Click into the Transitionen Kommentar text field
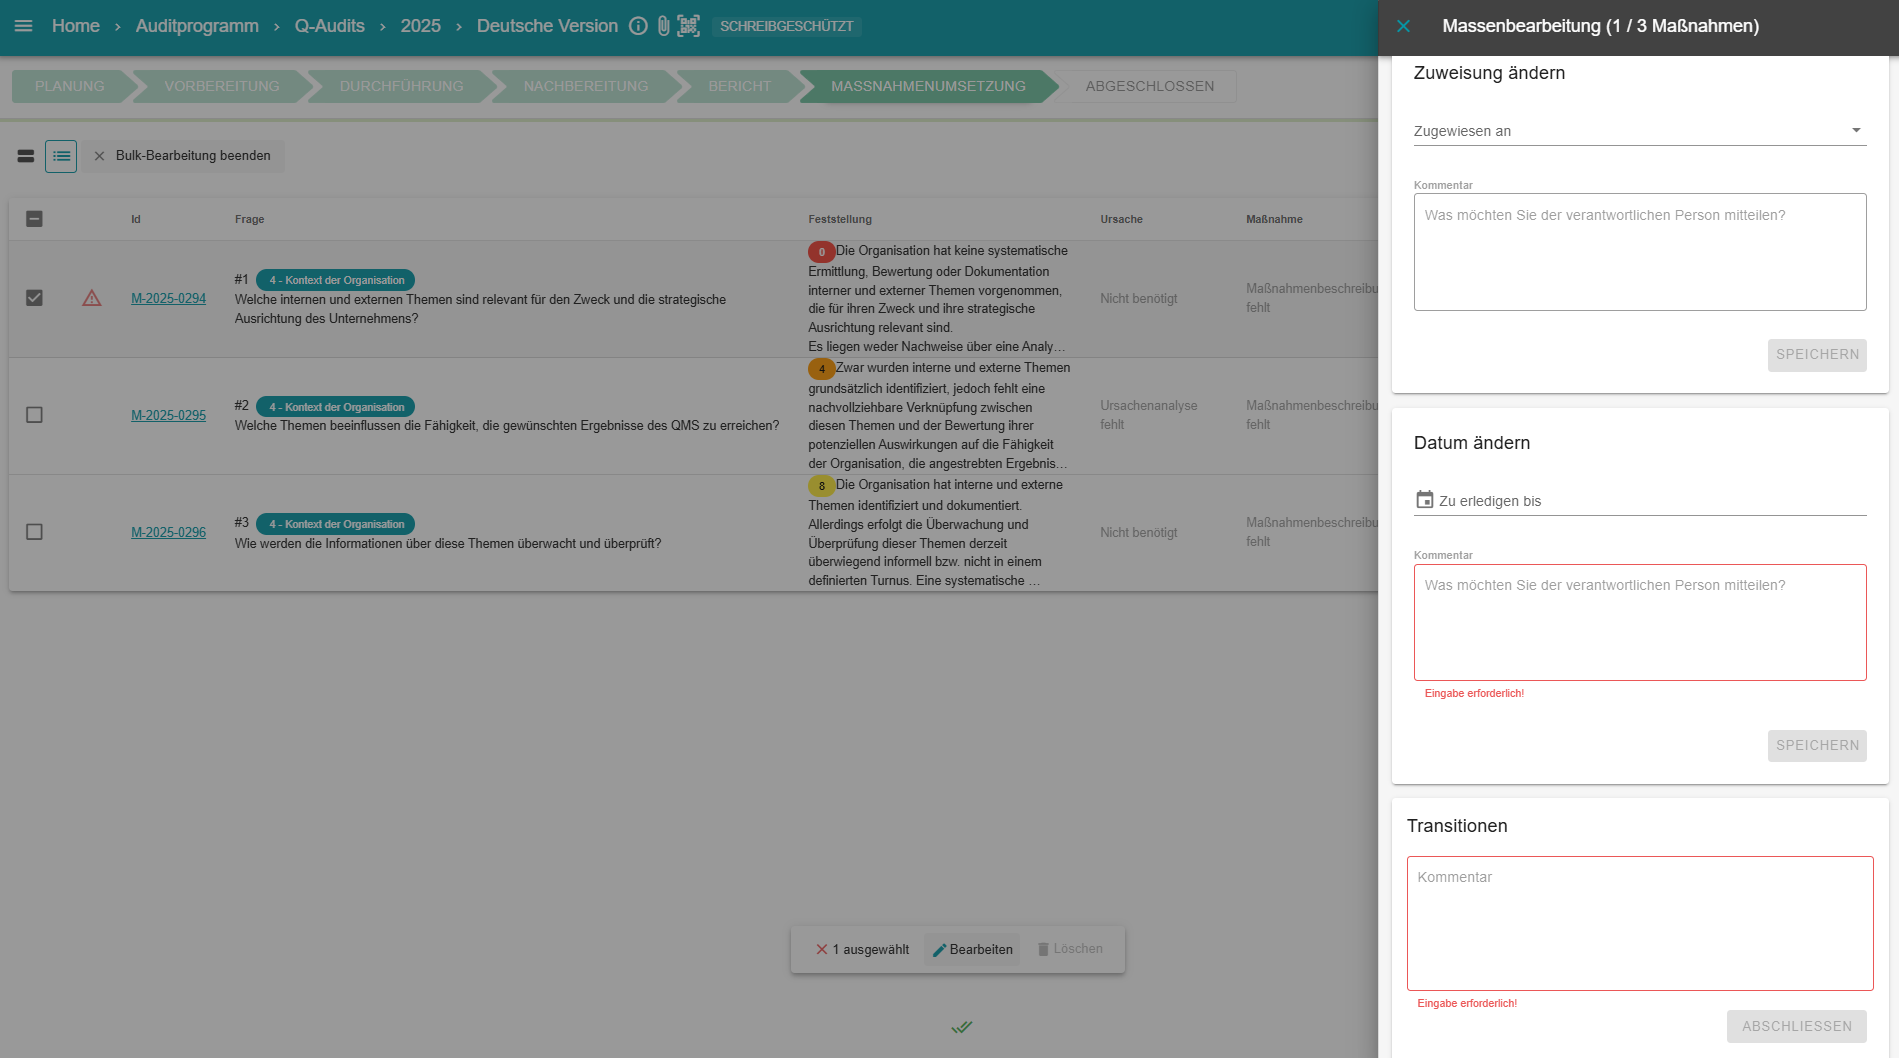Viewport: 1899px width, 1058px height. click(x=1639, y=923)
